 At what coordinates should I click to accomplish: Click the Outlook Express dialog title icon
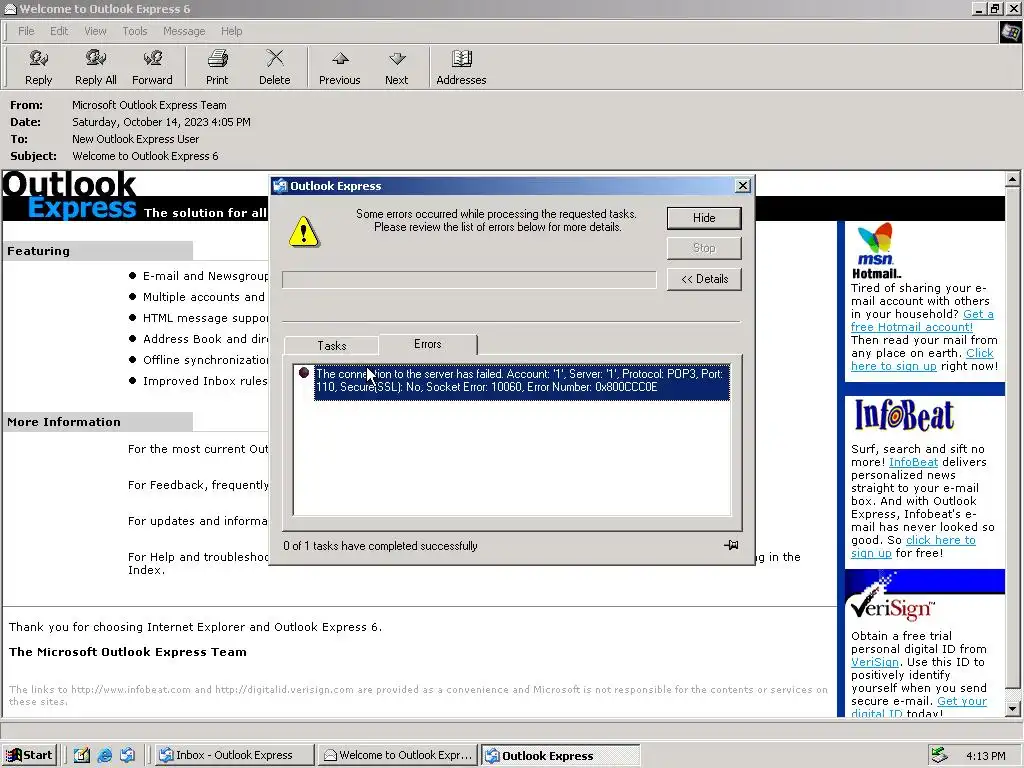(x=280, y=186)
